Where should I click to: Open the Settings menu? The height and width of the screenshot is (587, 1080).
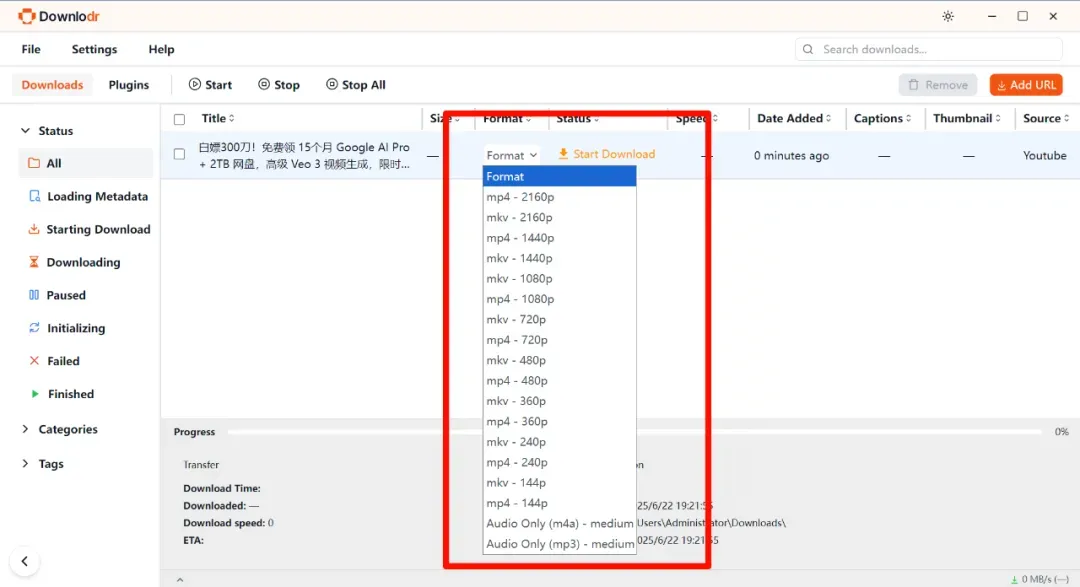pyautogui.click(x=94, y=49)
